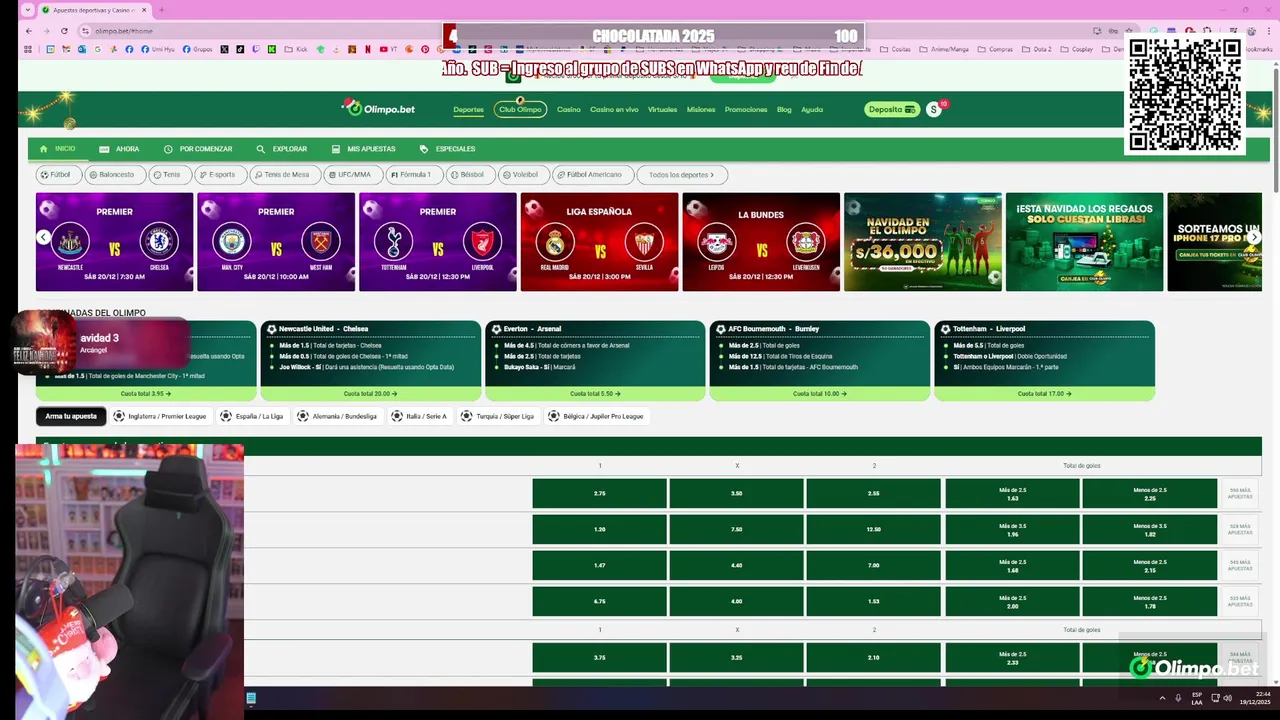Select the AHORA tab

119,149
